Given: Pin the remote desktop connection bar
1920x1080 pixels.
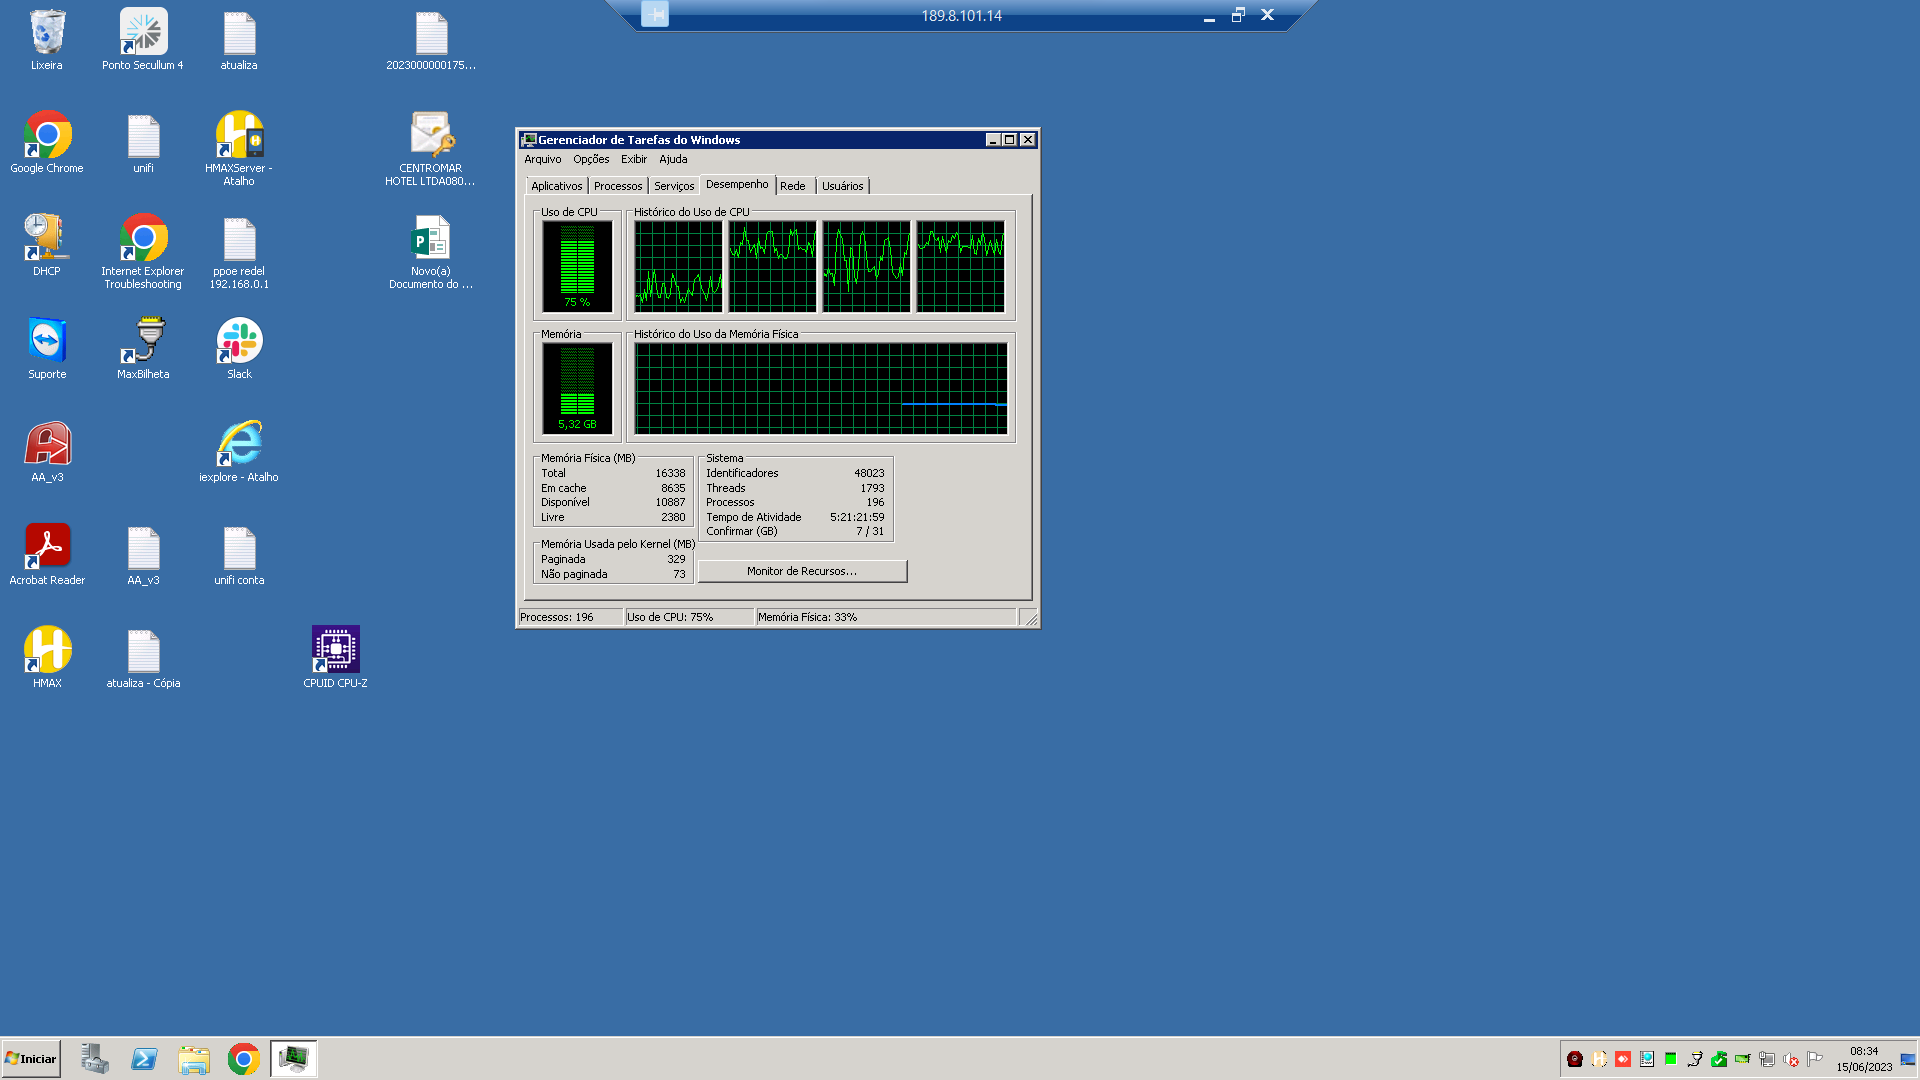Looking at the screenshot, I should click(x=655, y=15).
